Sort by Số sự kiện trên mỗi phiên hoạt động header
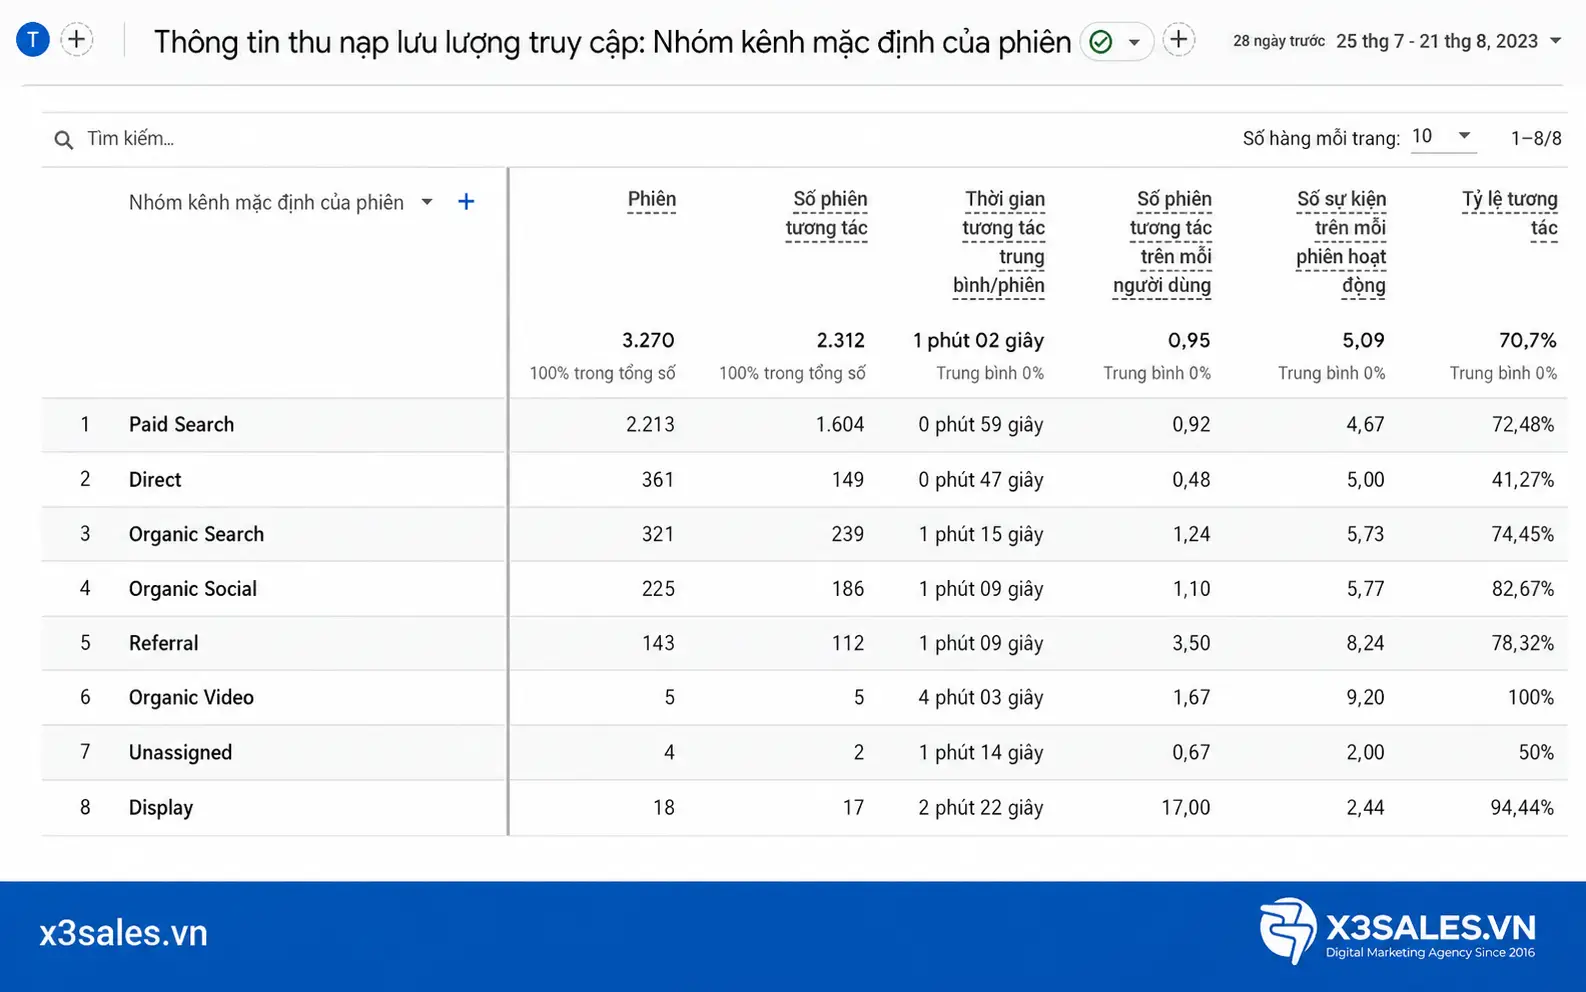 click(1341, 242)
